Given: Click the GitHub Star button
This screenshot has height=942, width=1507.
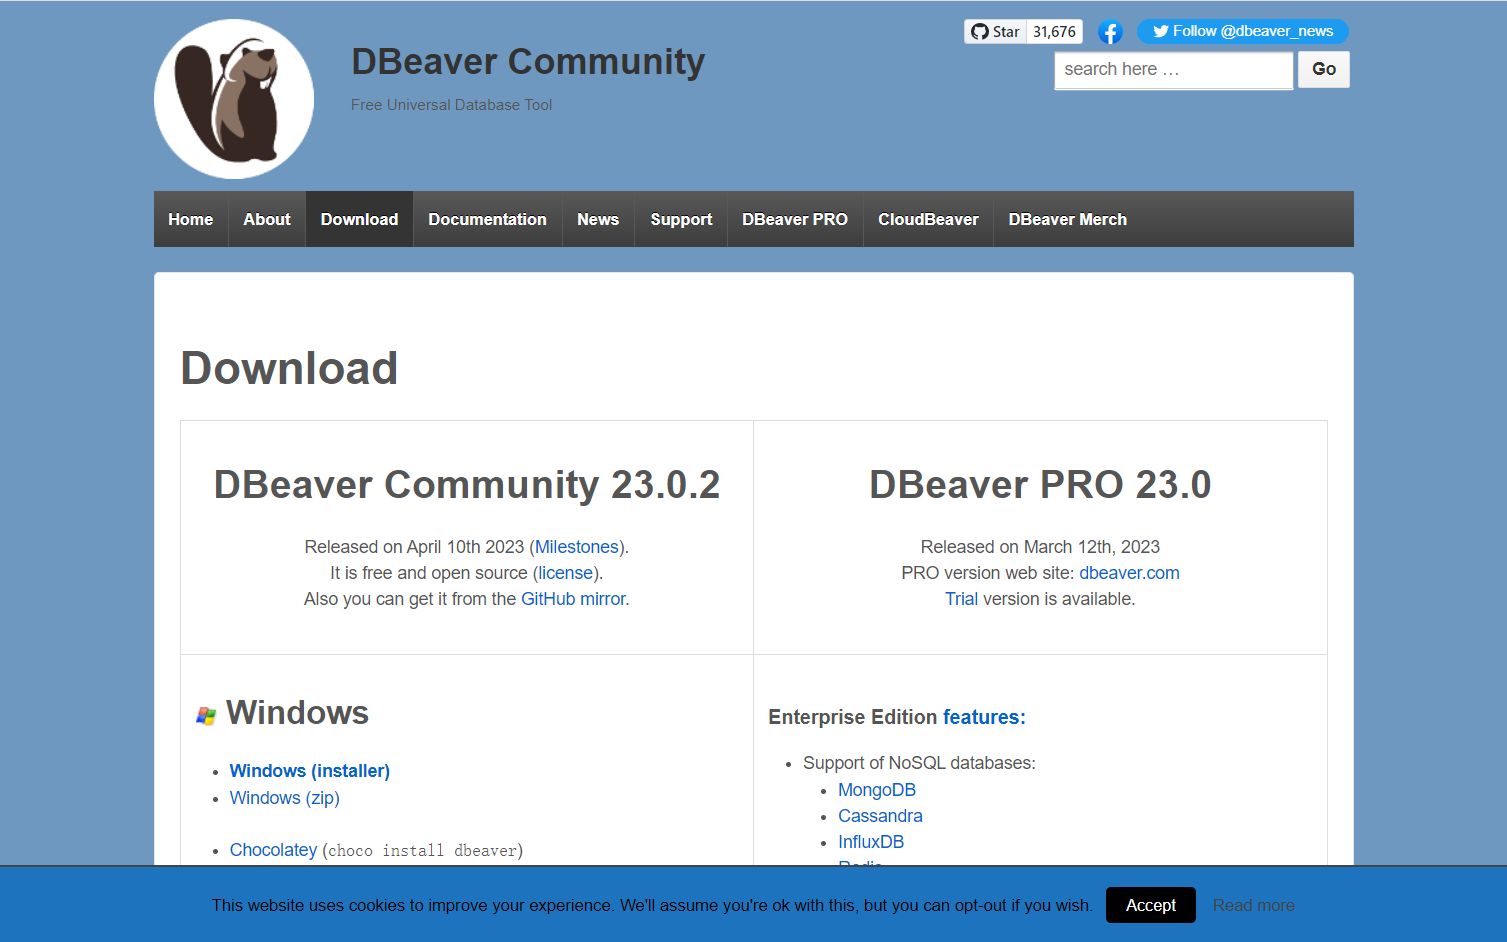Looking at the screenshot, I should (995, 32).
